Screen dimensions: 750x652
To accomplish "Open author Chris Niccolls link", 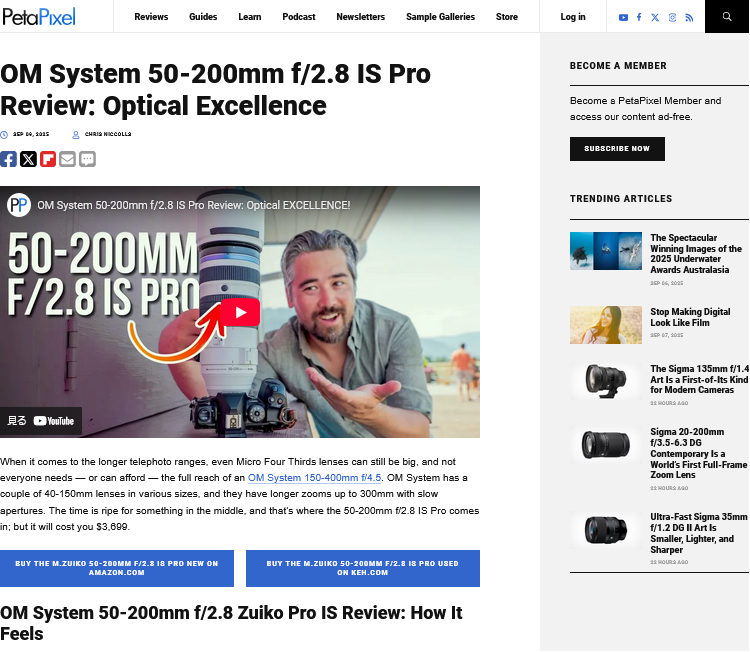I will pos(108,134).
